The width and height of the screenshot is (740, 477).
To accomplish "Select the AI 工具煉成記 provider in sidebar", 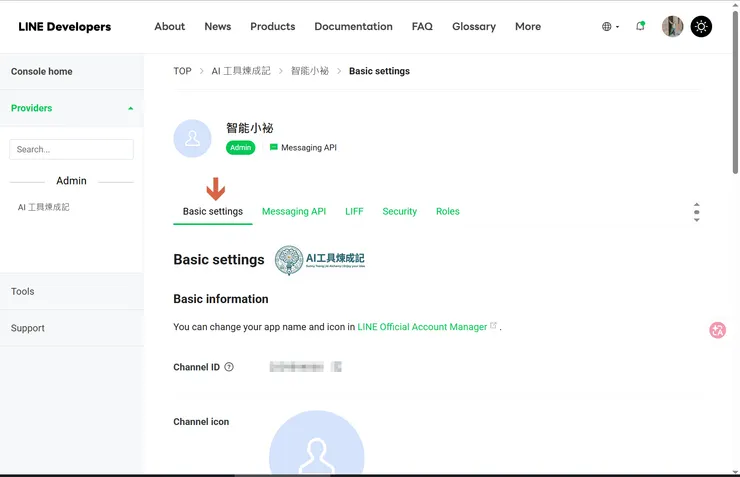I will (43, 207).
